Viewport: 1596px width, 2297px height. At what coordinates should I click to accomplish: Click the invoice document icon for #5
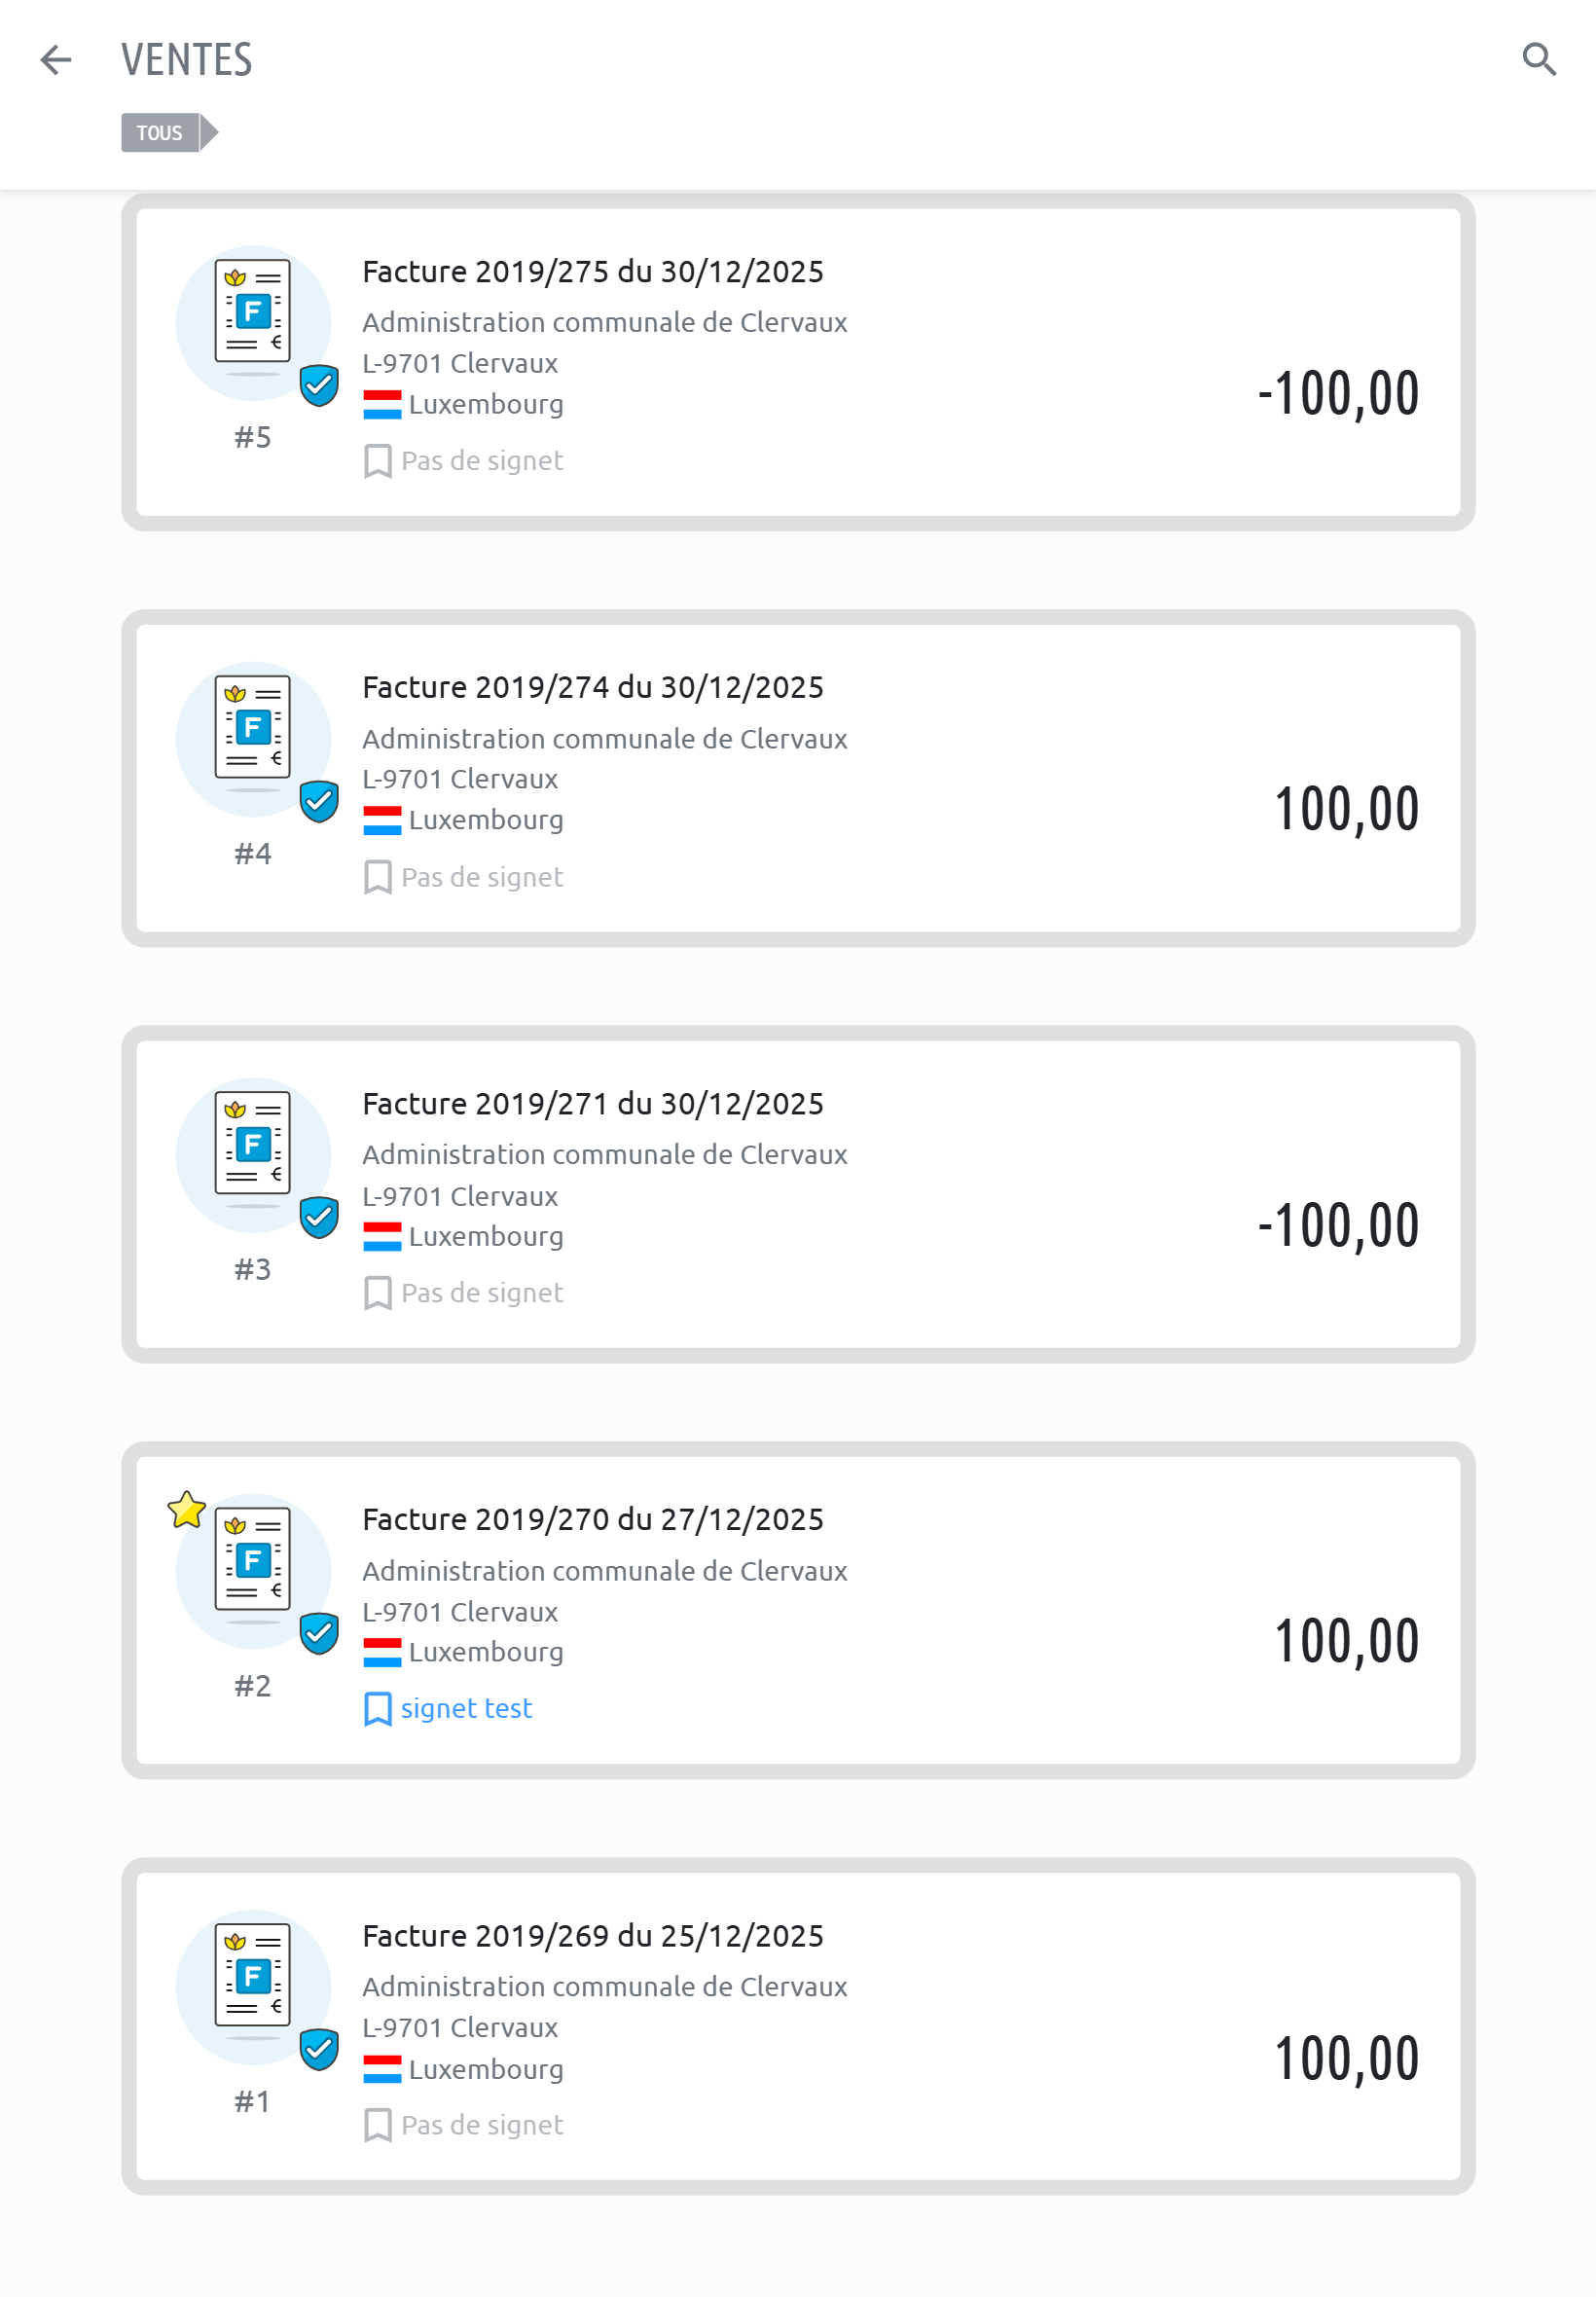click(x=253, y=311)
